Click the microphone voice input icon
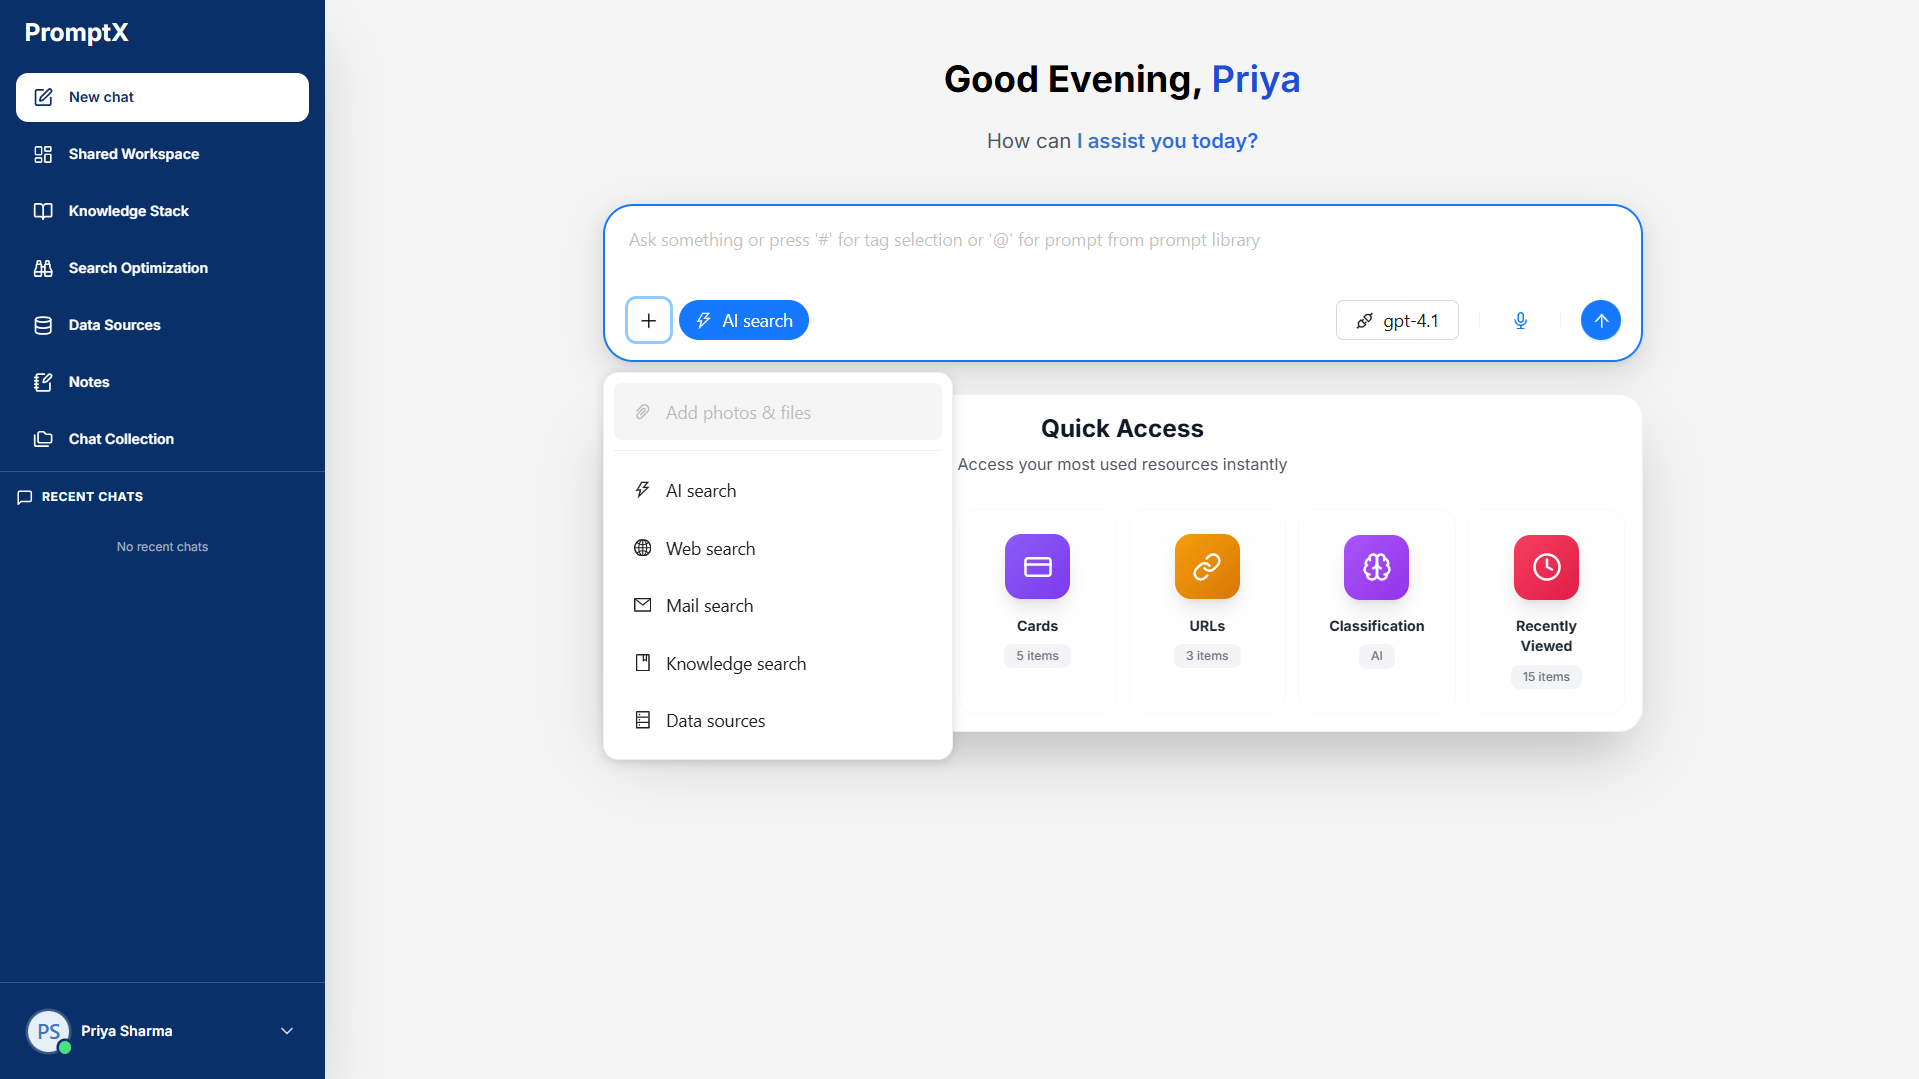1919x1079 pixels. (x=1520, y=321)
